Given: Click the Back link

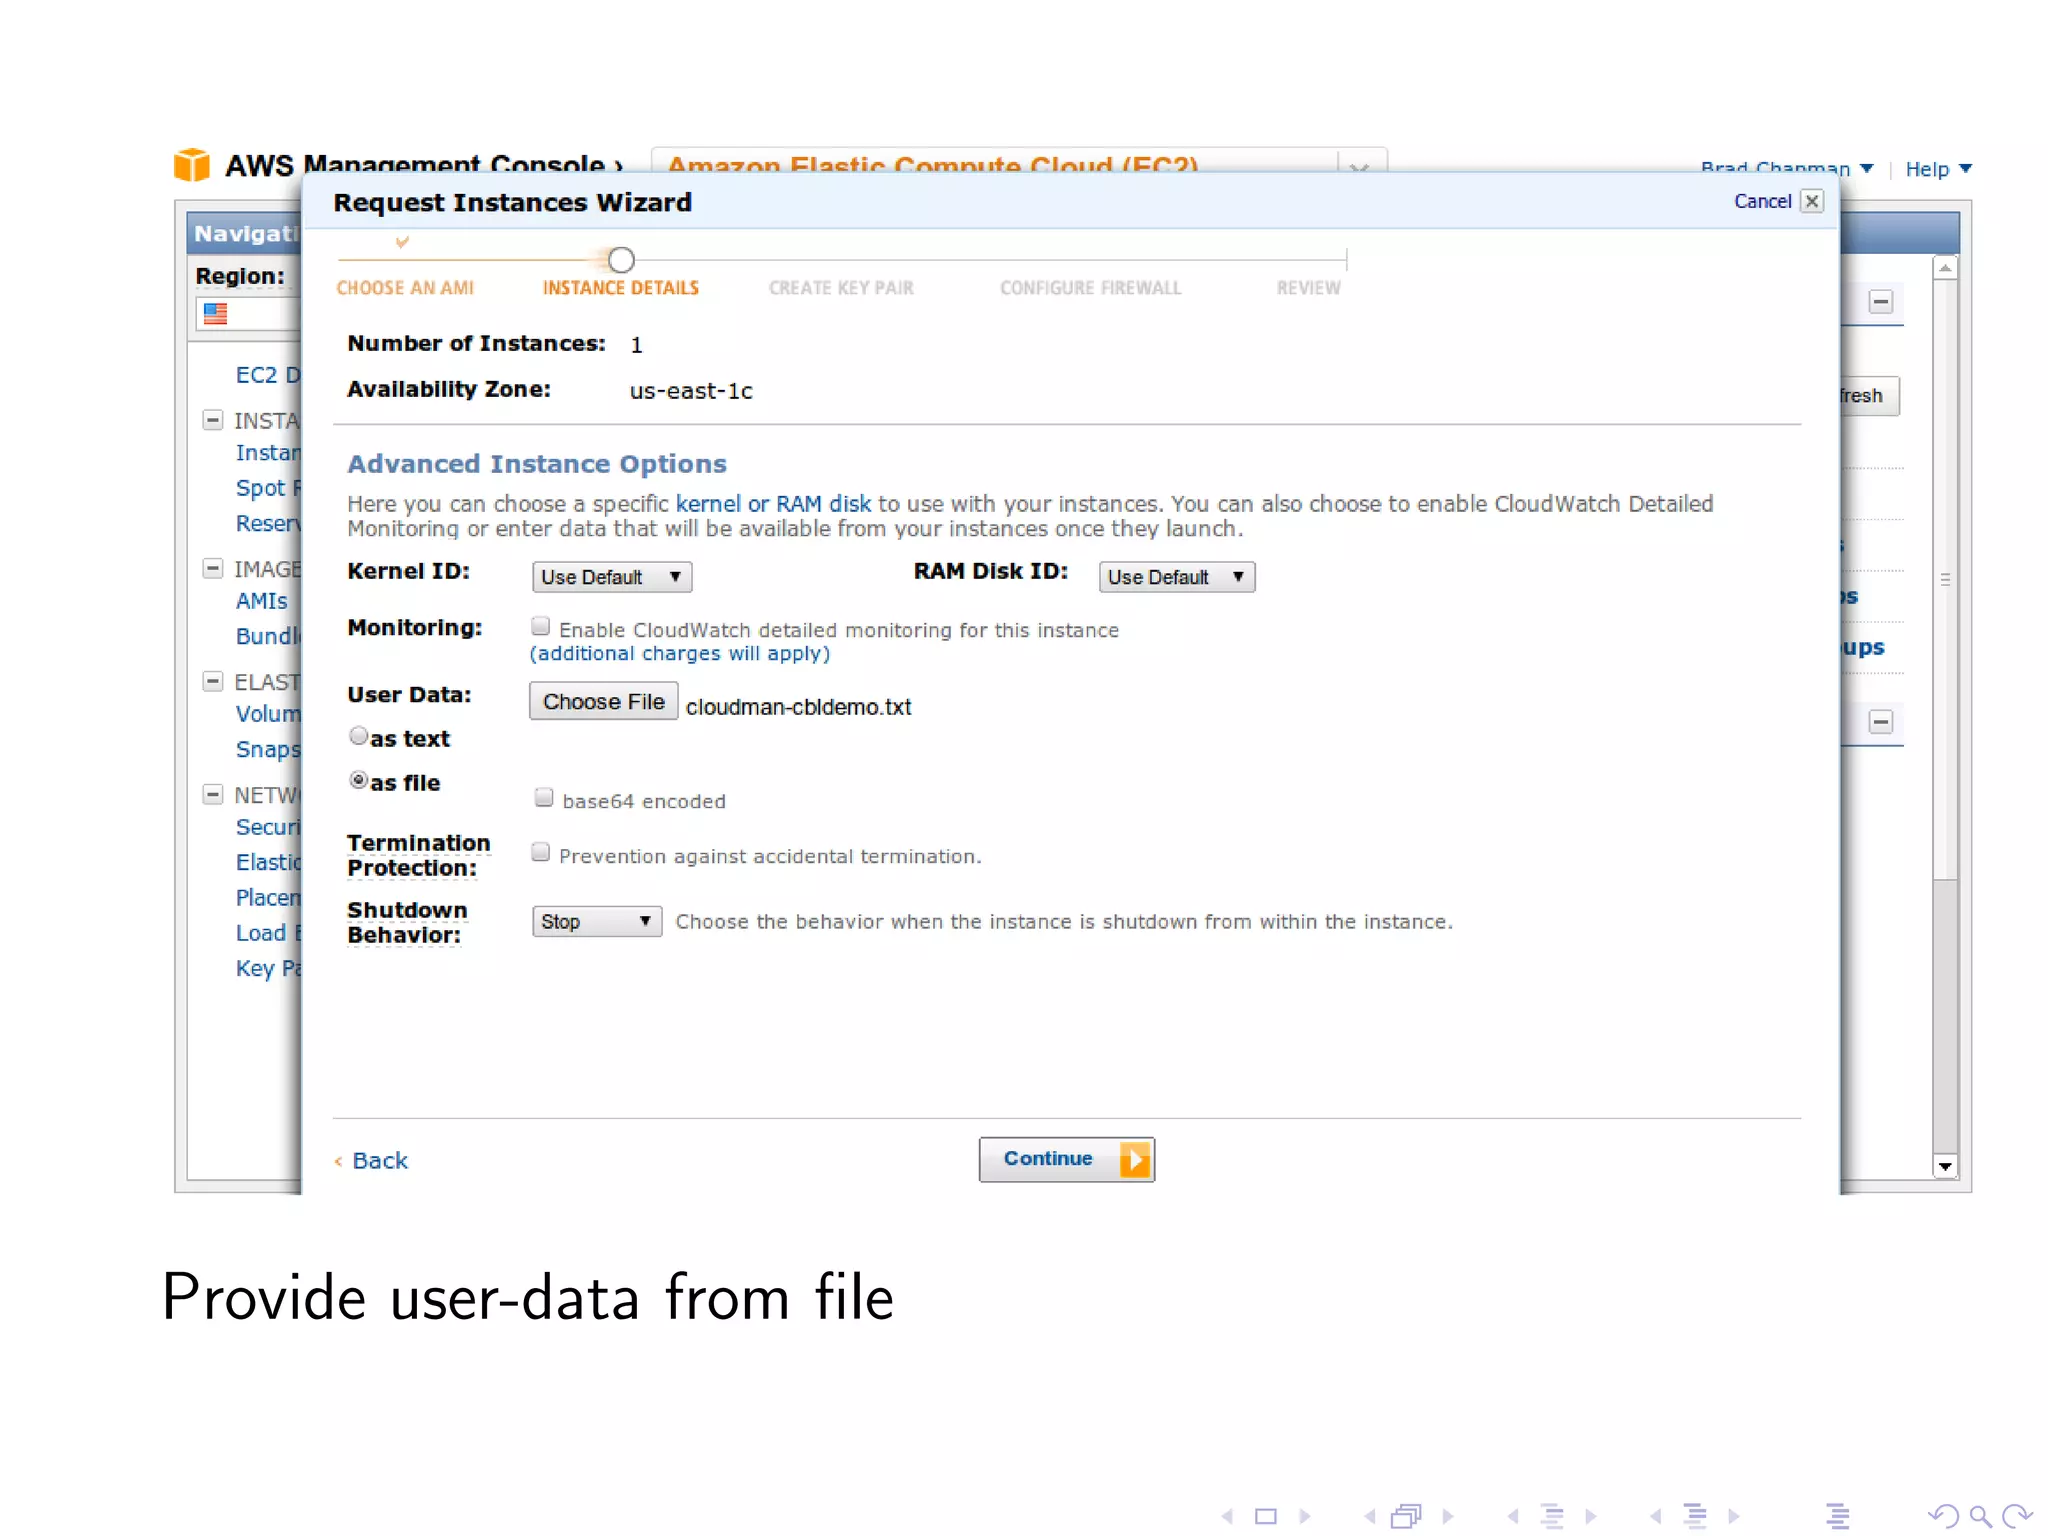Looking at the screenshot, I should click(380, 1160).
